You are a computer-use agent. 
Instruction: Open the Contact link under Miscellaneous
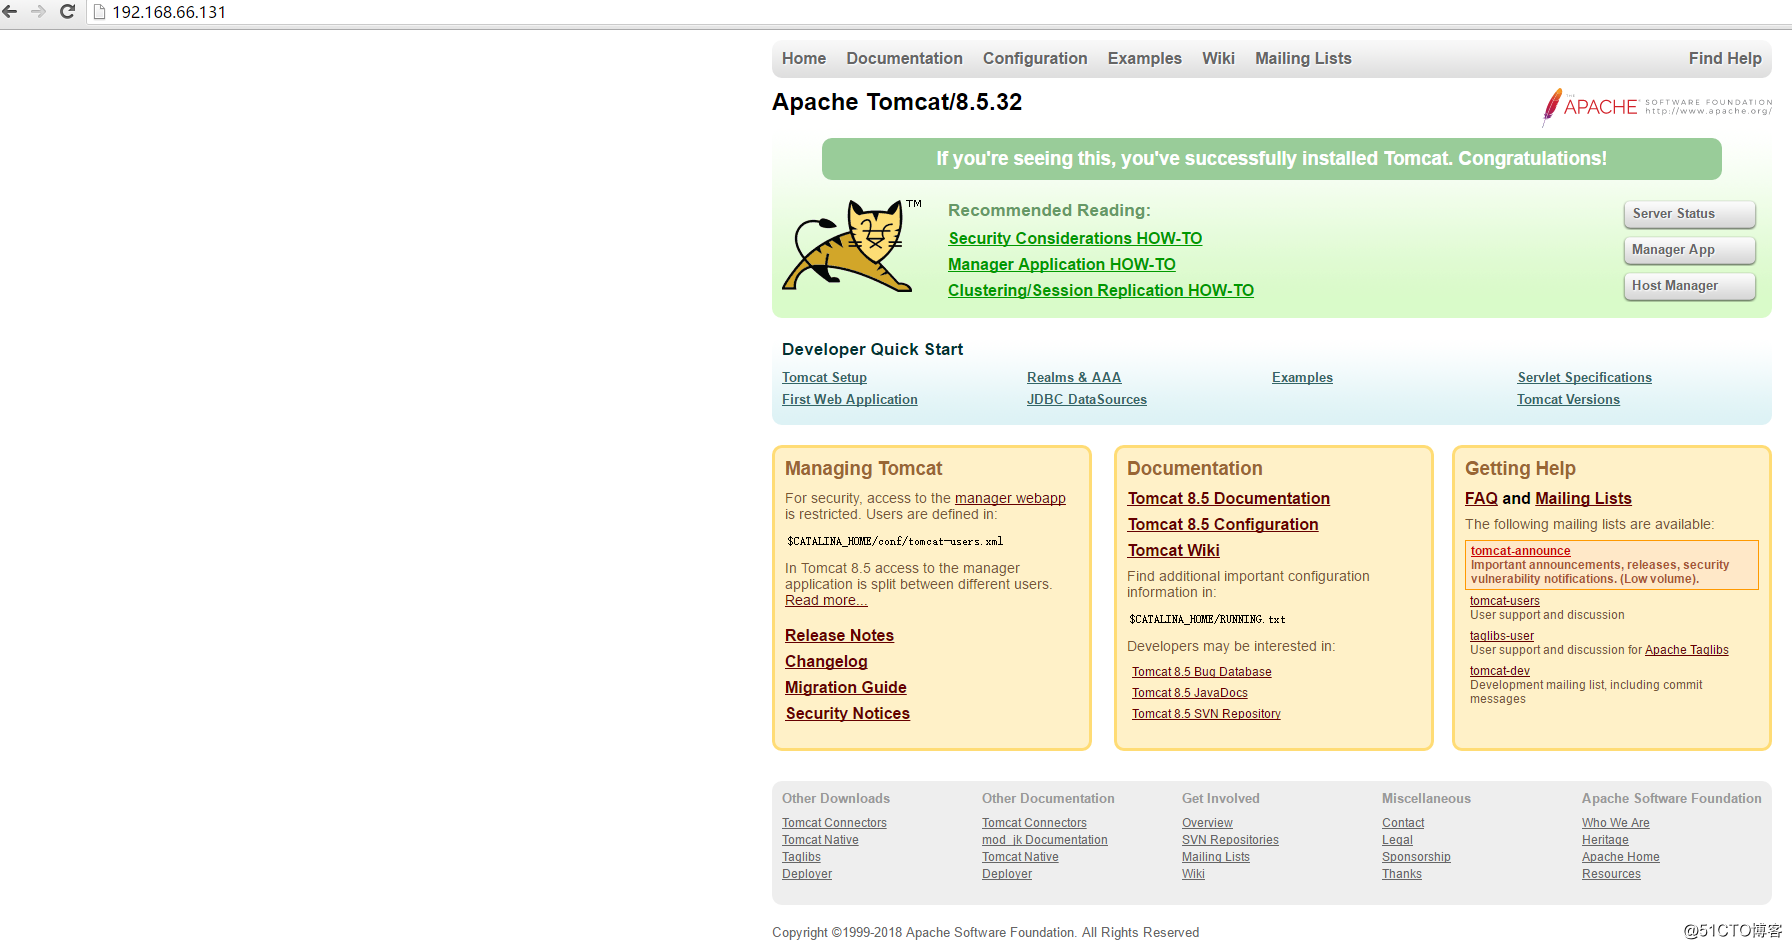[1403, 823]
